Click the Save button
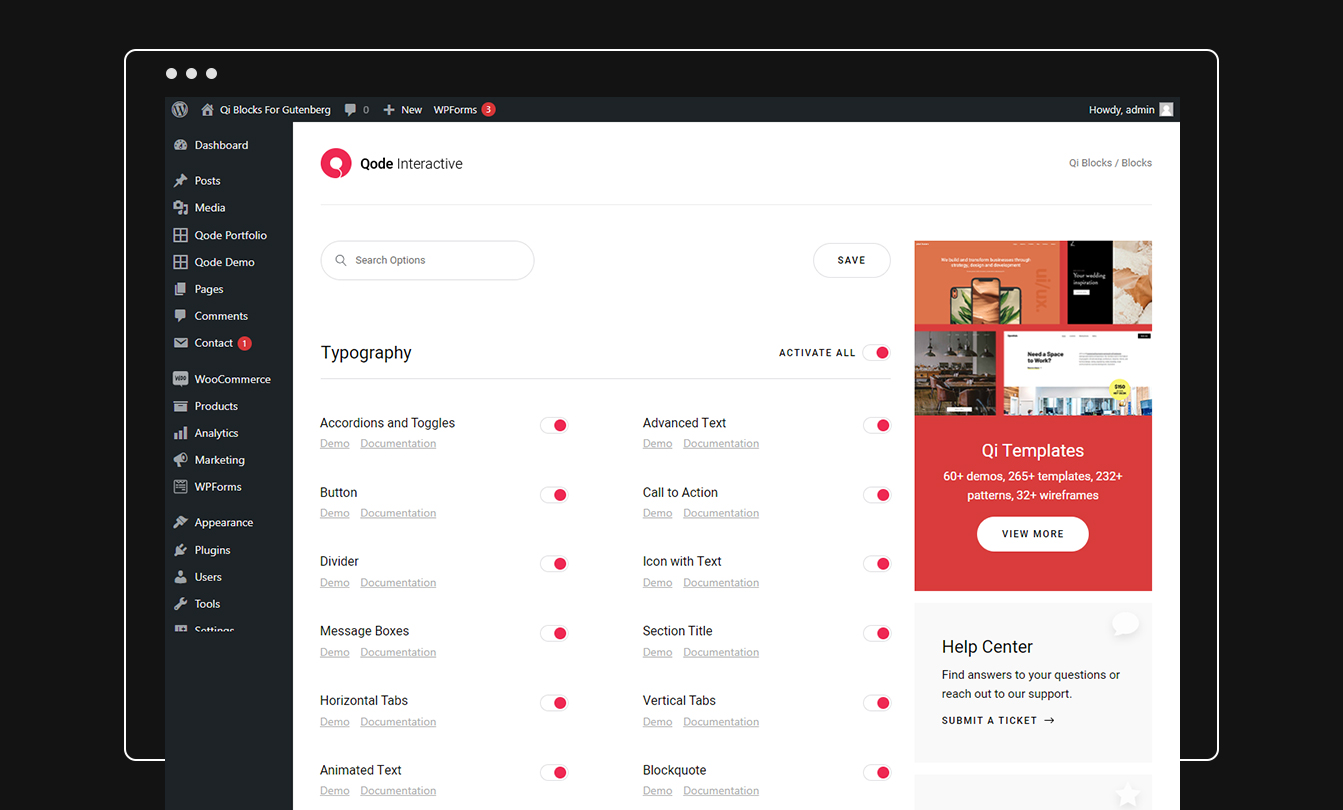The image size is (1343, 810). (852, 260)
